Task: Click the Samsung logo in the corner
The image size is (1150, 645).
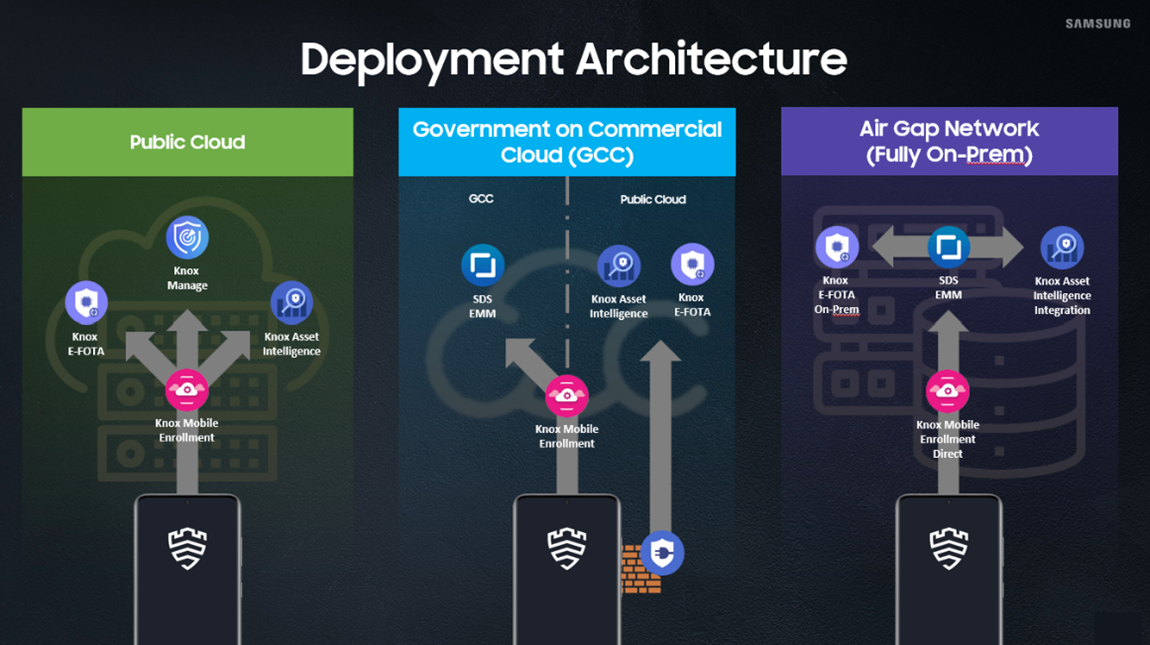Action: pyautogui.click(x=1098, y=23)
